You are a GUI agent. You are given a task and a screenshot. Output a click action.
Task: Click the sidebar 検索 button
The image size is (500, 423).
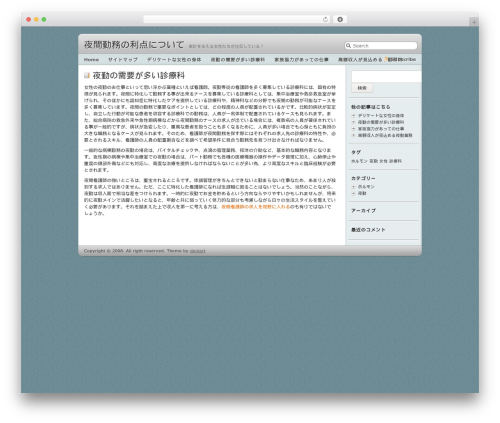pos(362,88)
